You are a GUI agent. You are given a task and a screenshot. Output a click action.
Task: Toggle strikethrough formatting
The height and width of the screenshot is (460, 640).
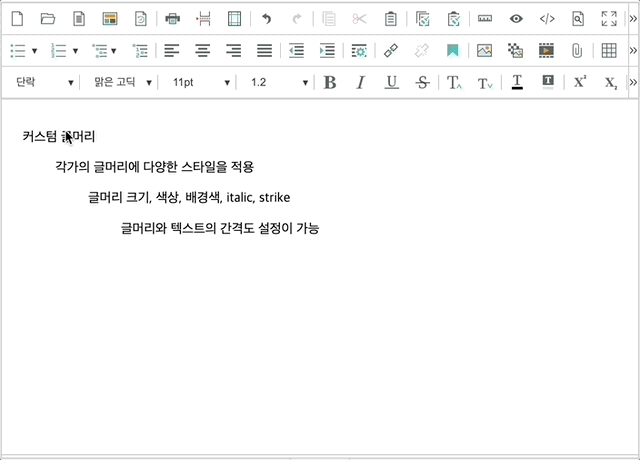pyautogui.click(x=422, y=82)
